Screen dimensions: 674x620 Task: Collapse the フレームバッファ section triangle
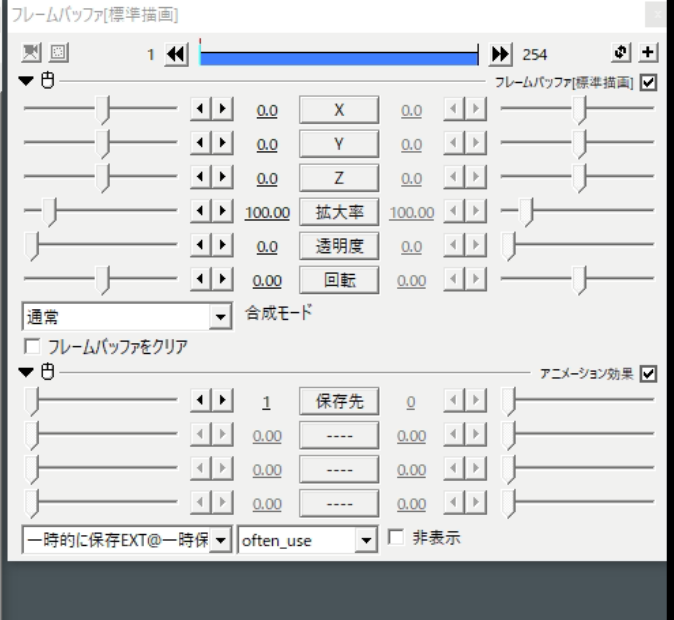[26, 81]
